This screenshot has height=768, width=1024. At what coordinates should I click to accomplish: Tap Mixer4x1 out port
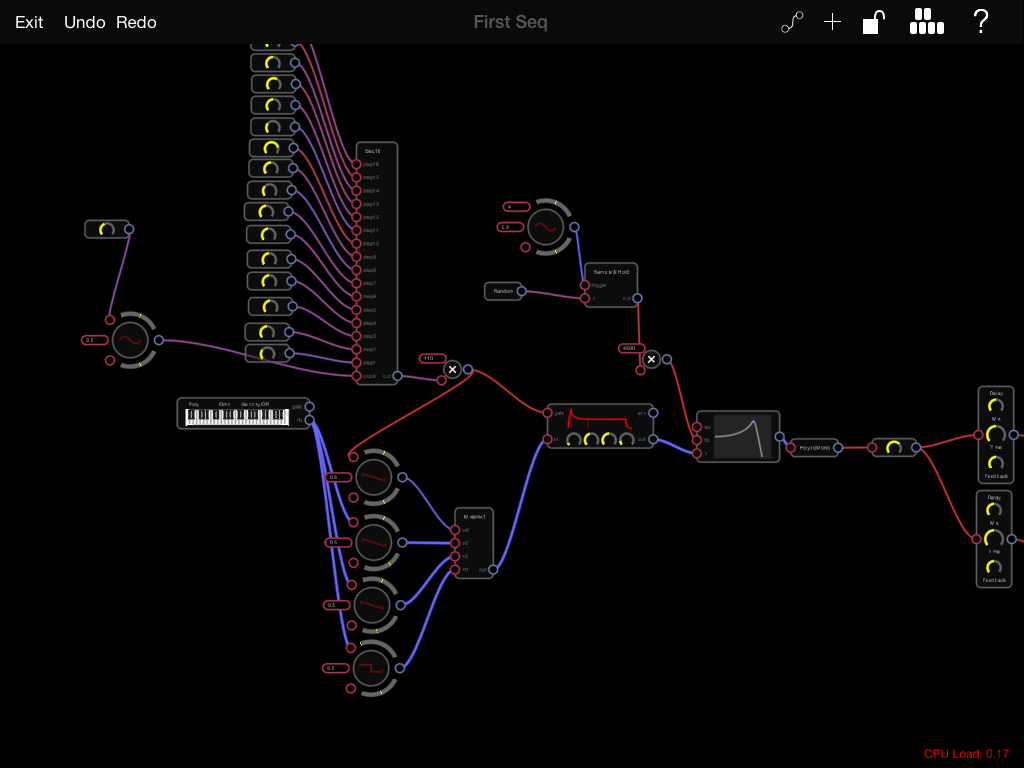493,569
